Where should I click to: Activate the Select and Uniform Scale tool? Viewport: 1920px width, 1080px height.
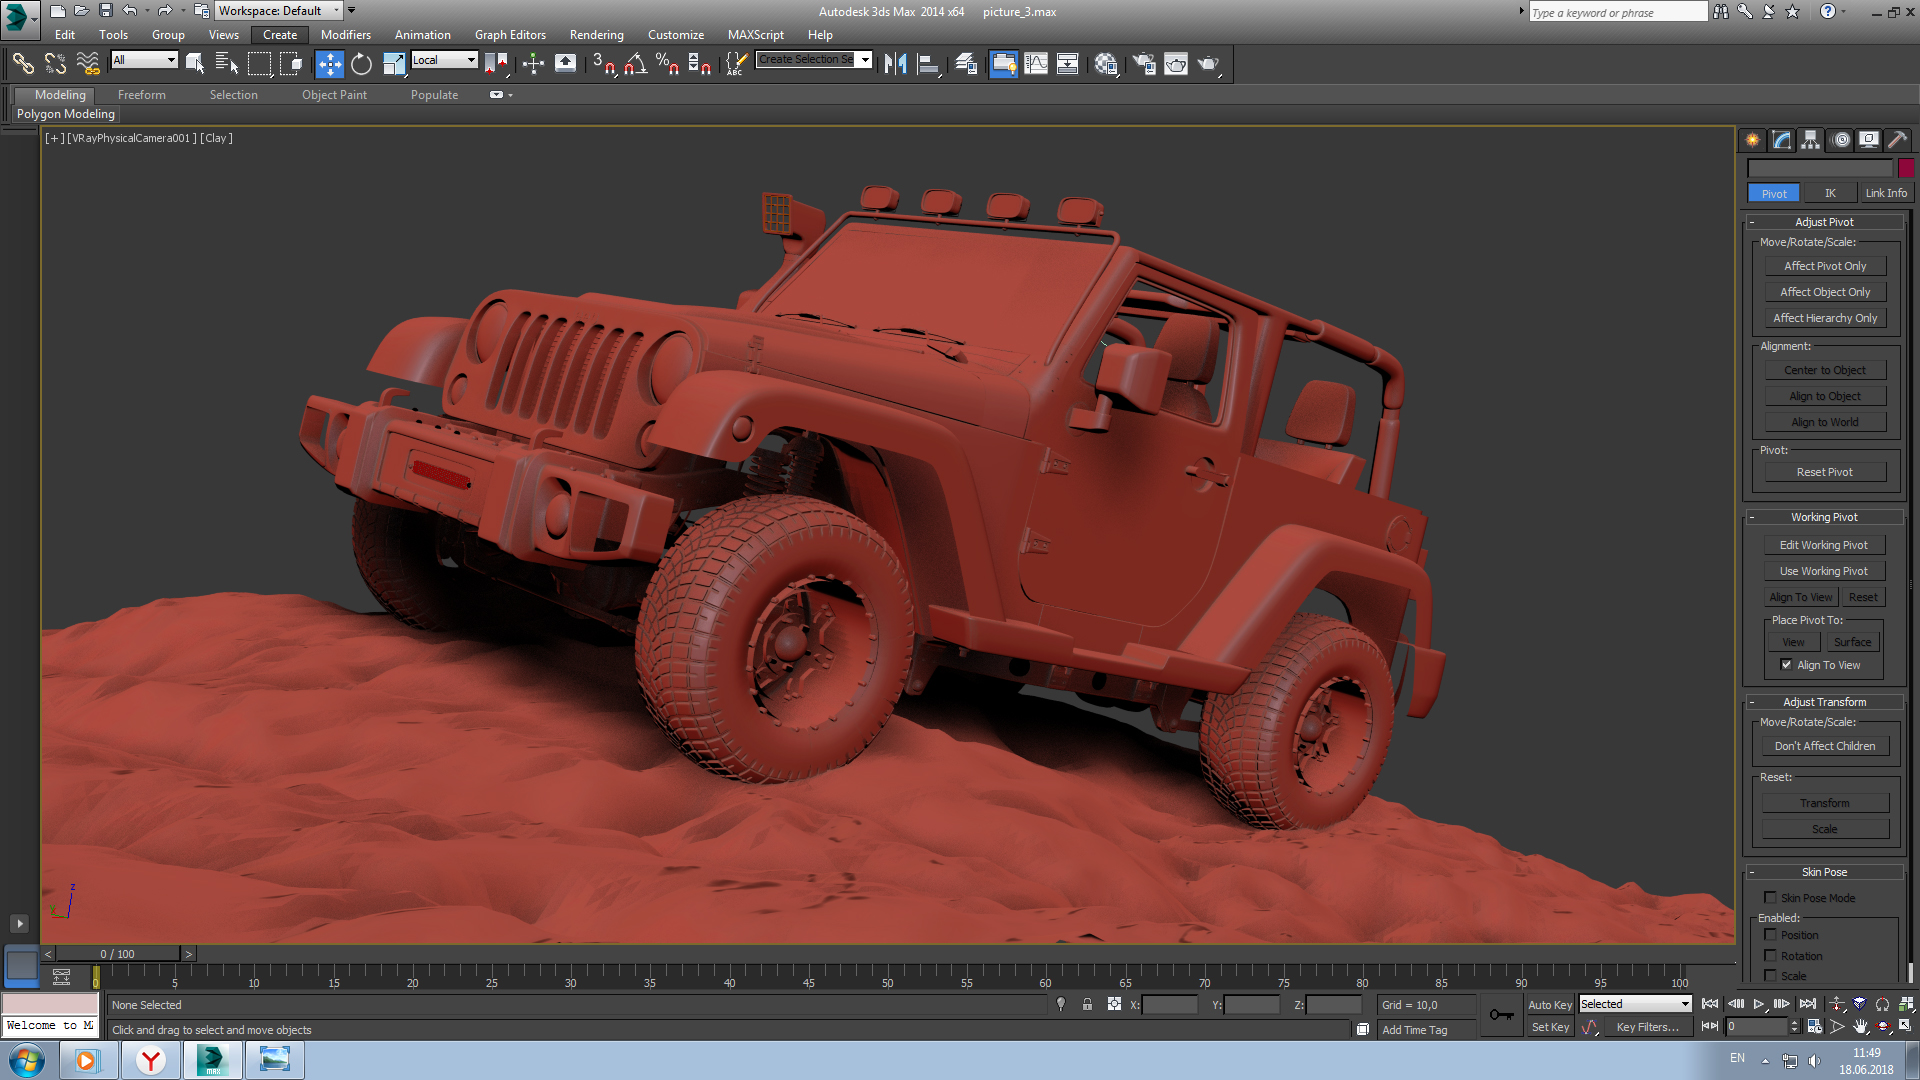394,64
